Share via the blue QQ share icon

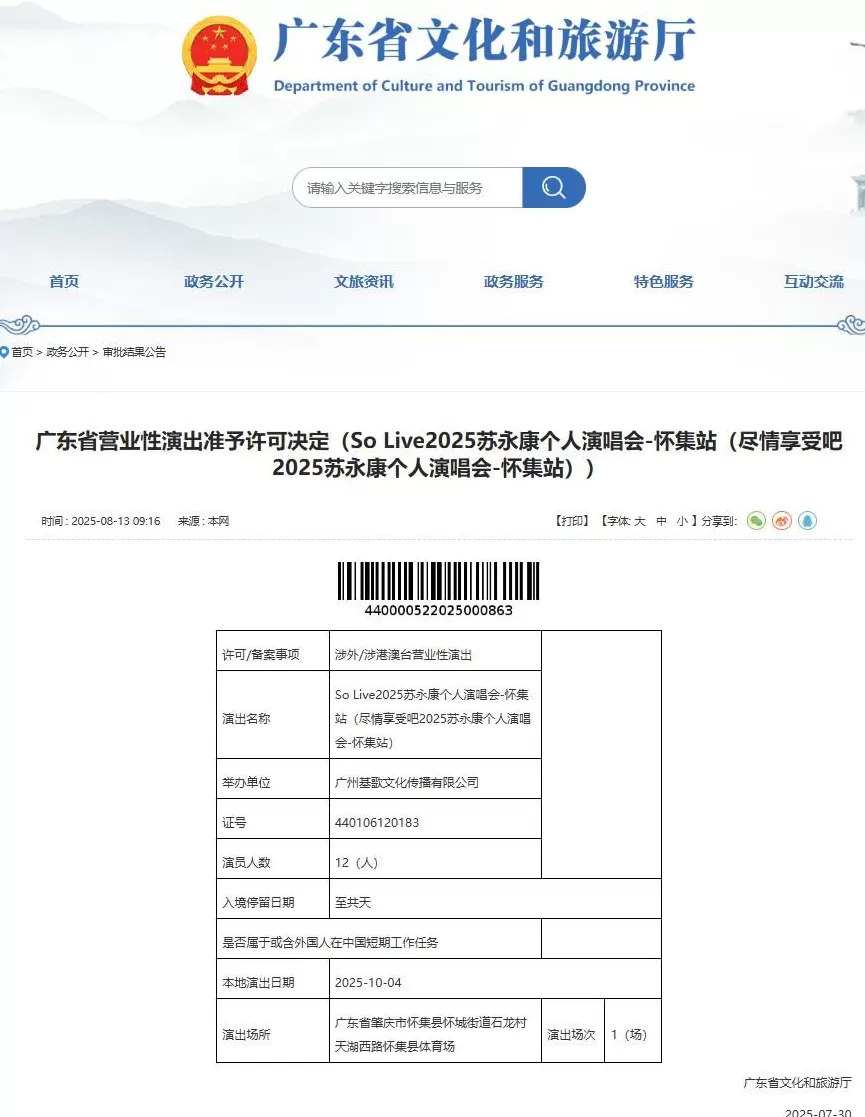tap(807, 521)
